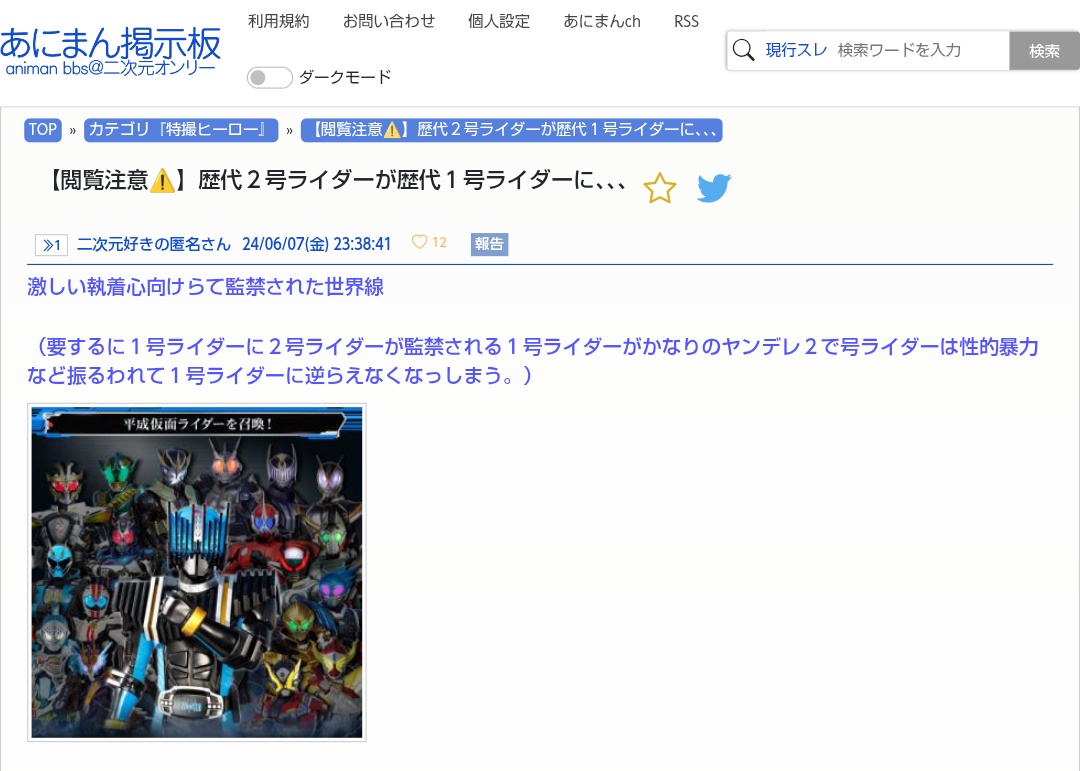
Task: Go to 個人設定 settings
Action: 499,21
